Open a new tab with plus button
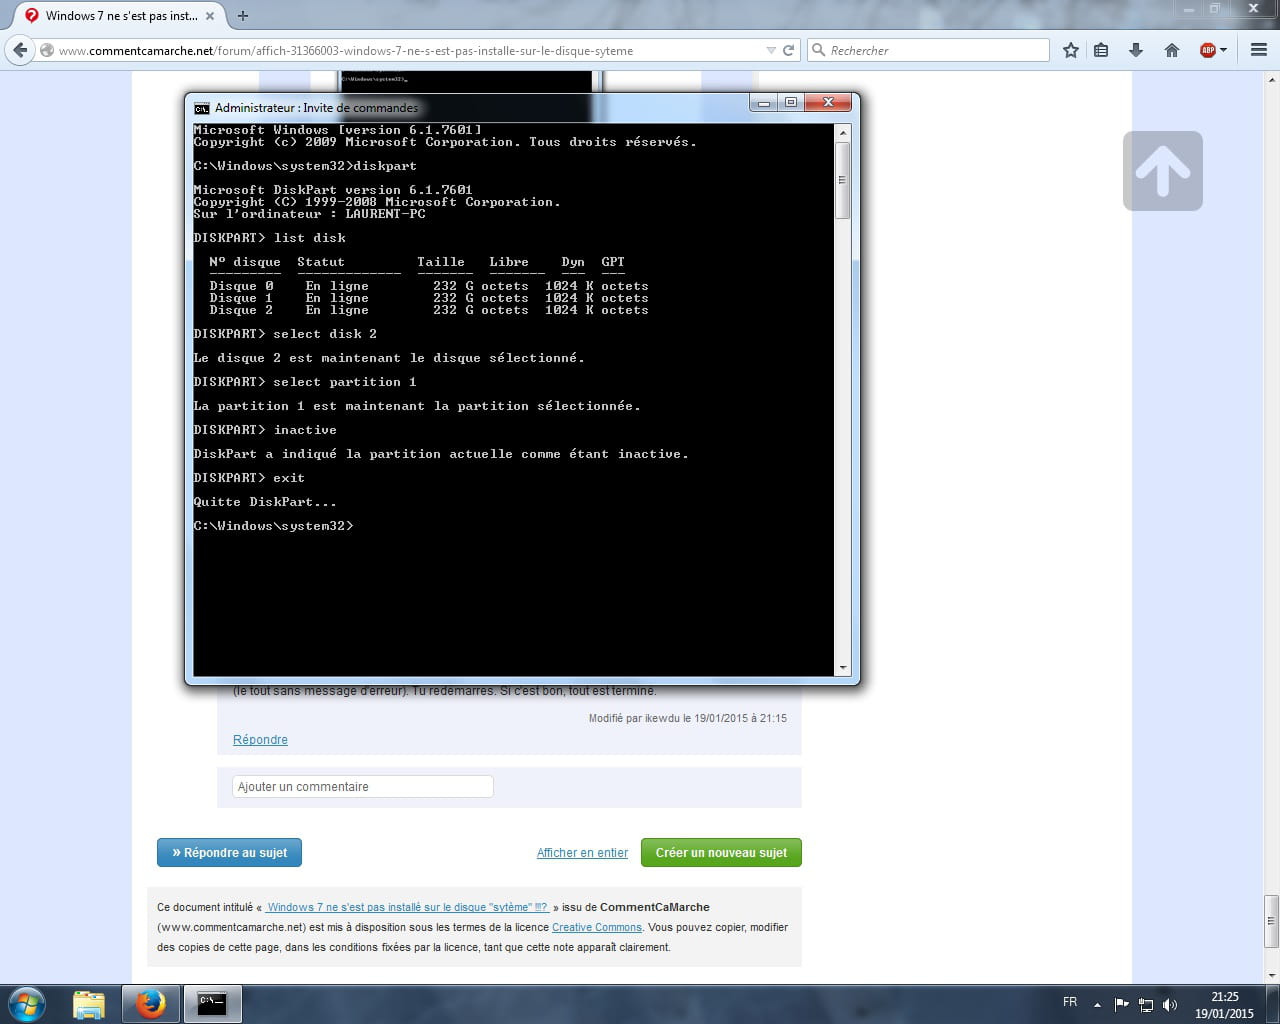Screen dimensions: 1280x1024 click(x=243, y=16)
